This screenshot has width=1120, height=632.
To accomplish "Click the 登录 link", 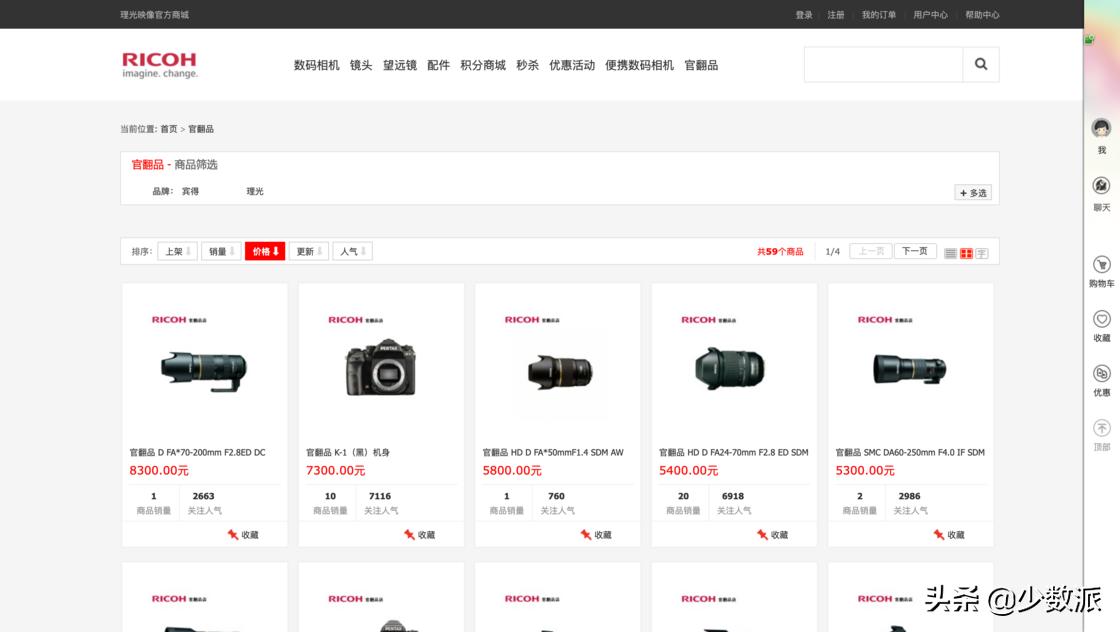I will click(x=804, y=15).
